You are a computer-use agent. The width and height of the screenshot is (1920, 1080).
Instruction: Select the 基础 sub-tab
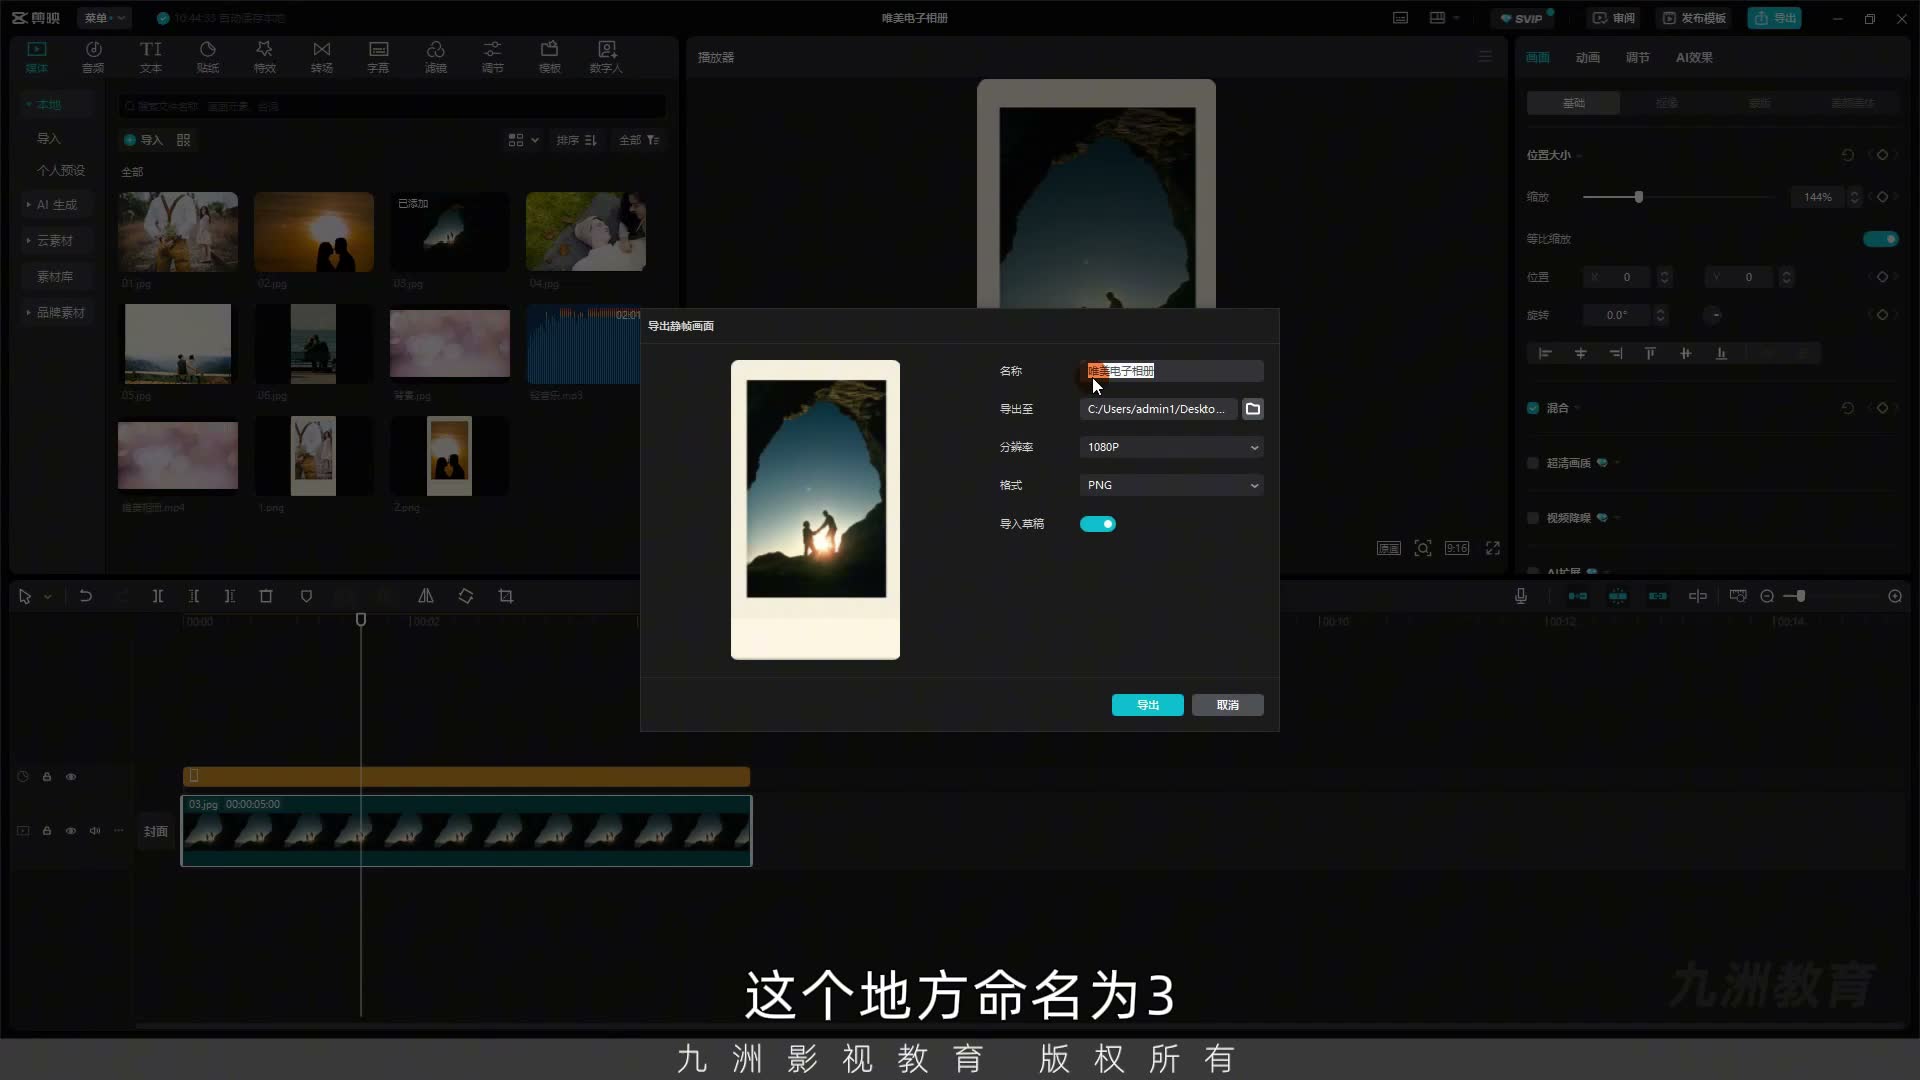[x=1573, y=103]
